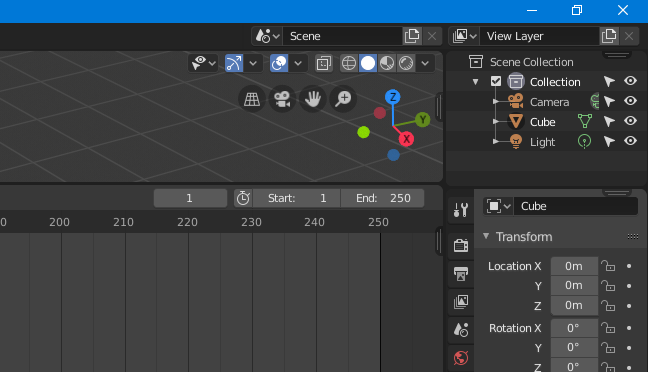Click the Y axis on navigation gizmo
This screenshot has height=372, width=648.
[422, 120]
